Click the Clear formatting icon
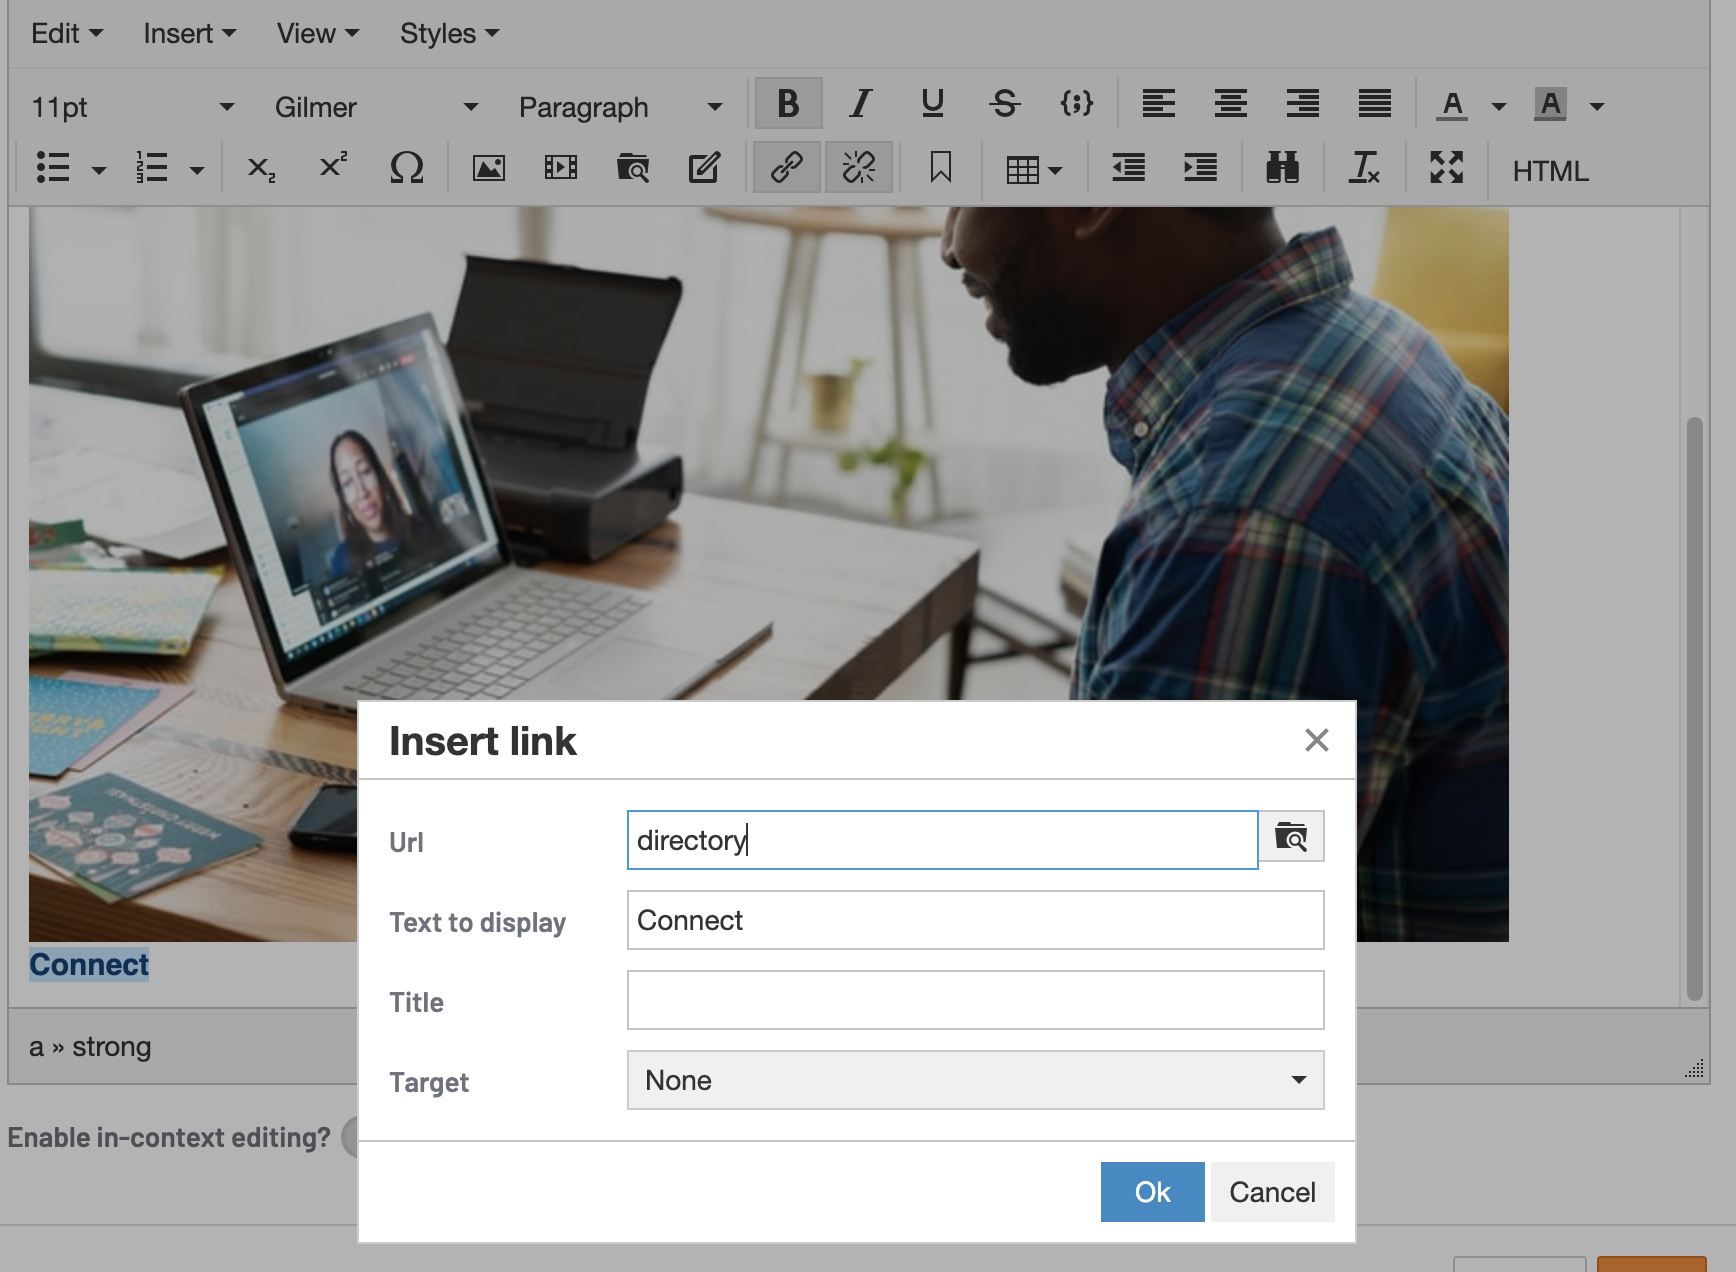The image size is (1736, 1272). click(x=1364, y=168)
